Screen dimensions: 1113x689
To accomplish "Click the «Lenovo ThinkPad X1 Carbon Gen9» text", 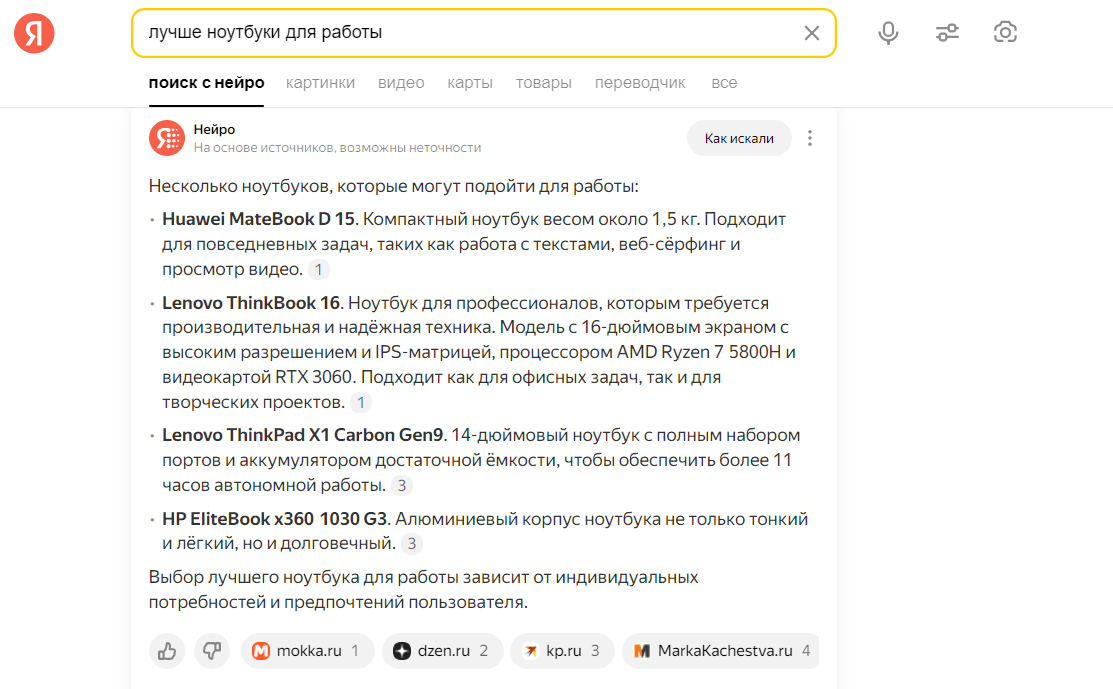I will 302,435.
